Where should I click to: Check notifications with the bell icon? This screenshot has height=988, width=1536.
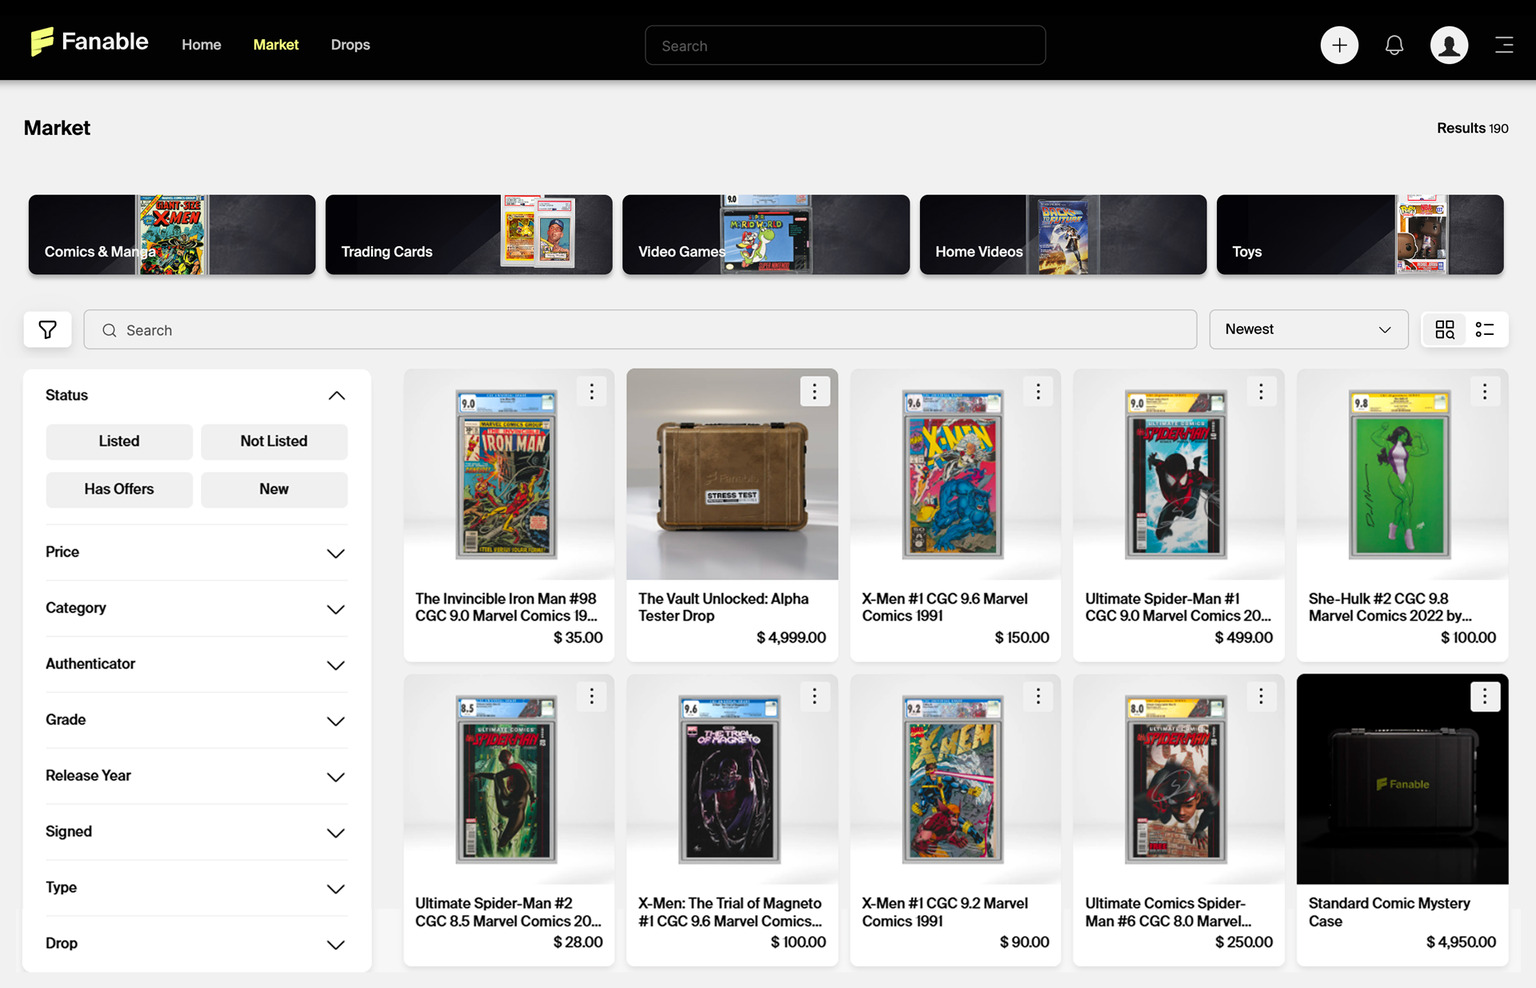click(1394, 45)
